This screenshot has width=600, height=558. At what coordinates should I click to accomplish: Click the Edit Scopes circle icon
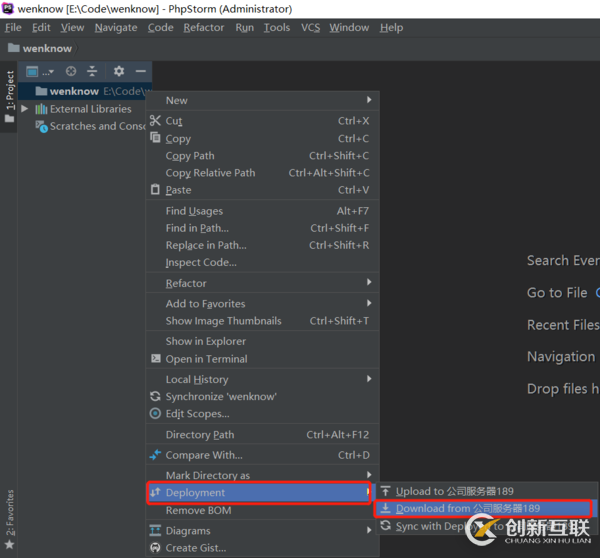[155, 413]
